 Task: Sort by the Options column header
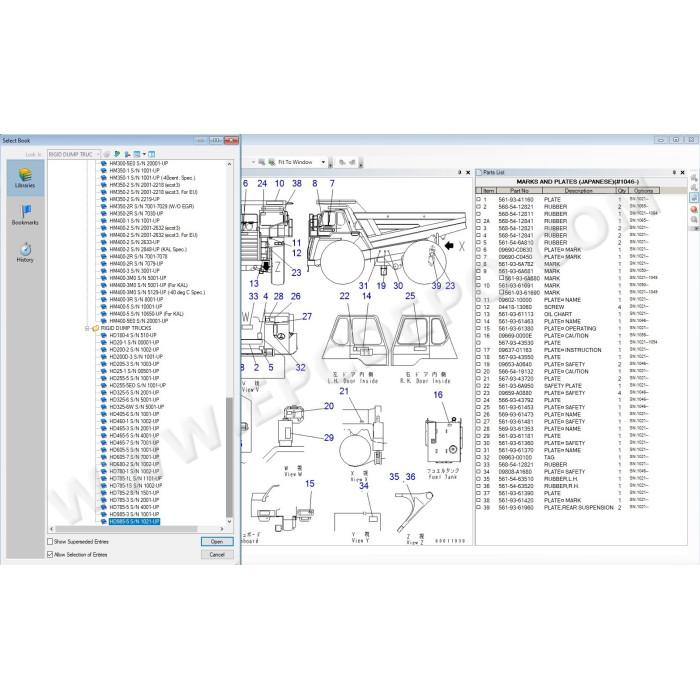[643, 191]
